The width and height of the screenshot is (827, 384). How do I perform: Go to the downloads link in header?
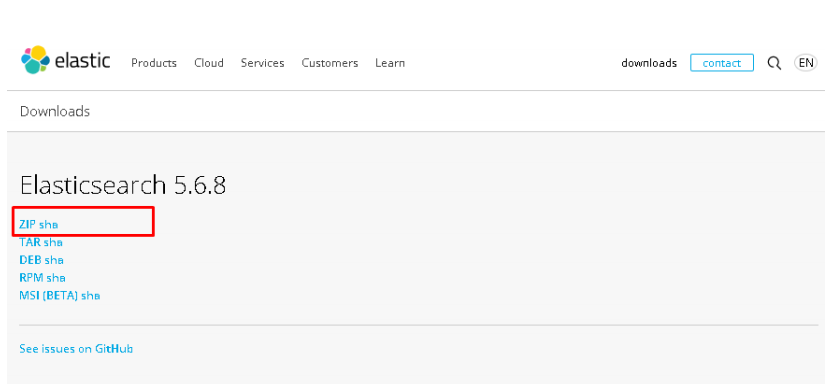click(x=649, y=63)
